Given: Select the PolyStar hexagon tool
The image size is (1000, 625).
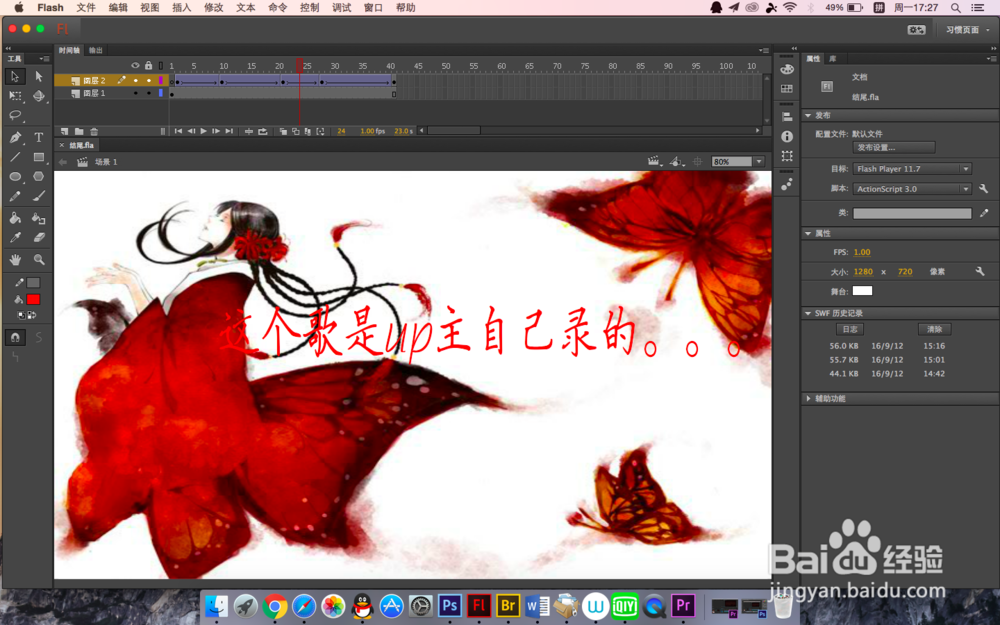Looking at the screenshot, I should (39, 177).
